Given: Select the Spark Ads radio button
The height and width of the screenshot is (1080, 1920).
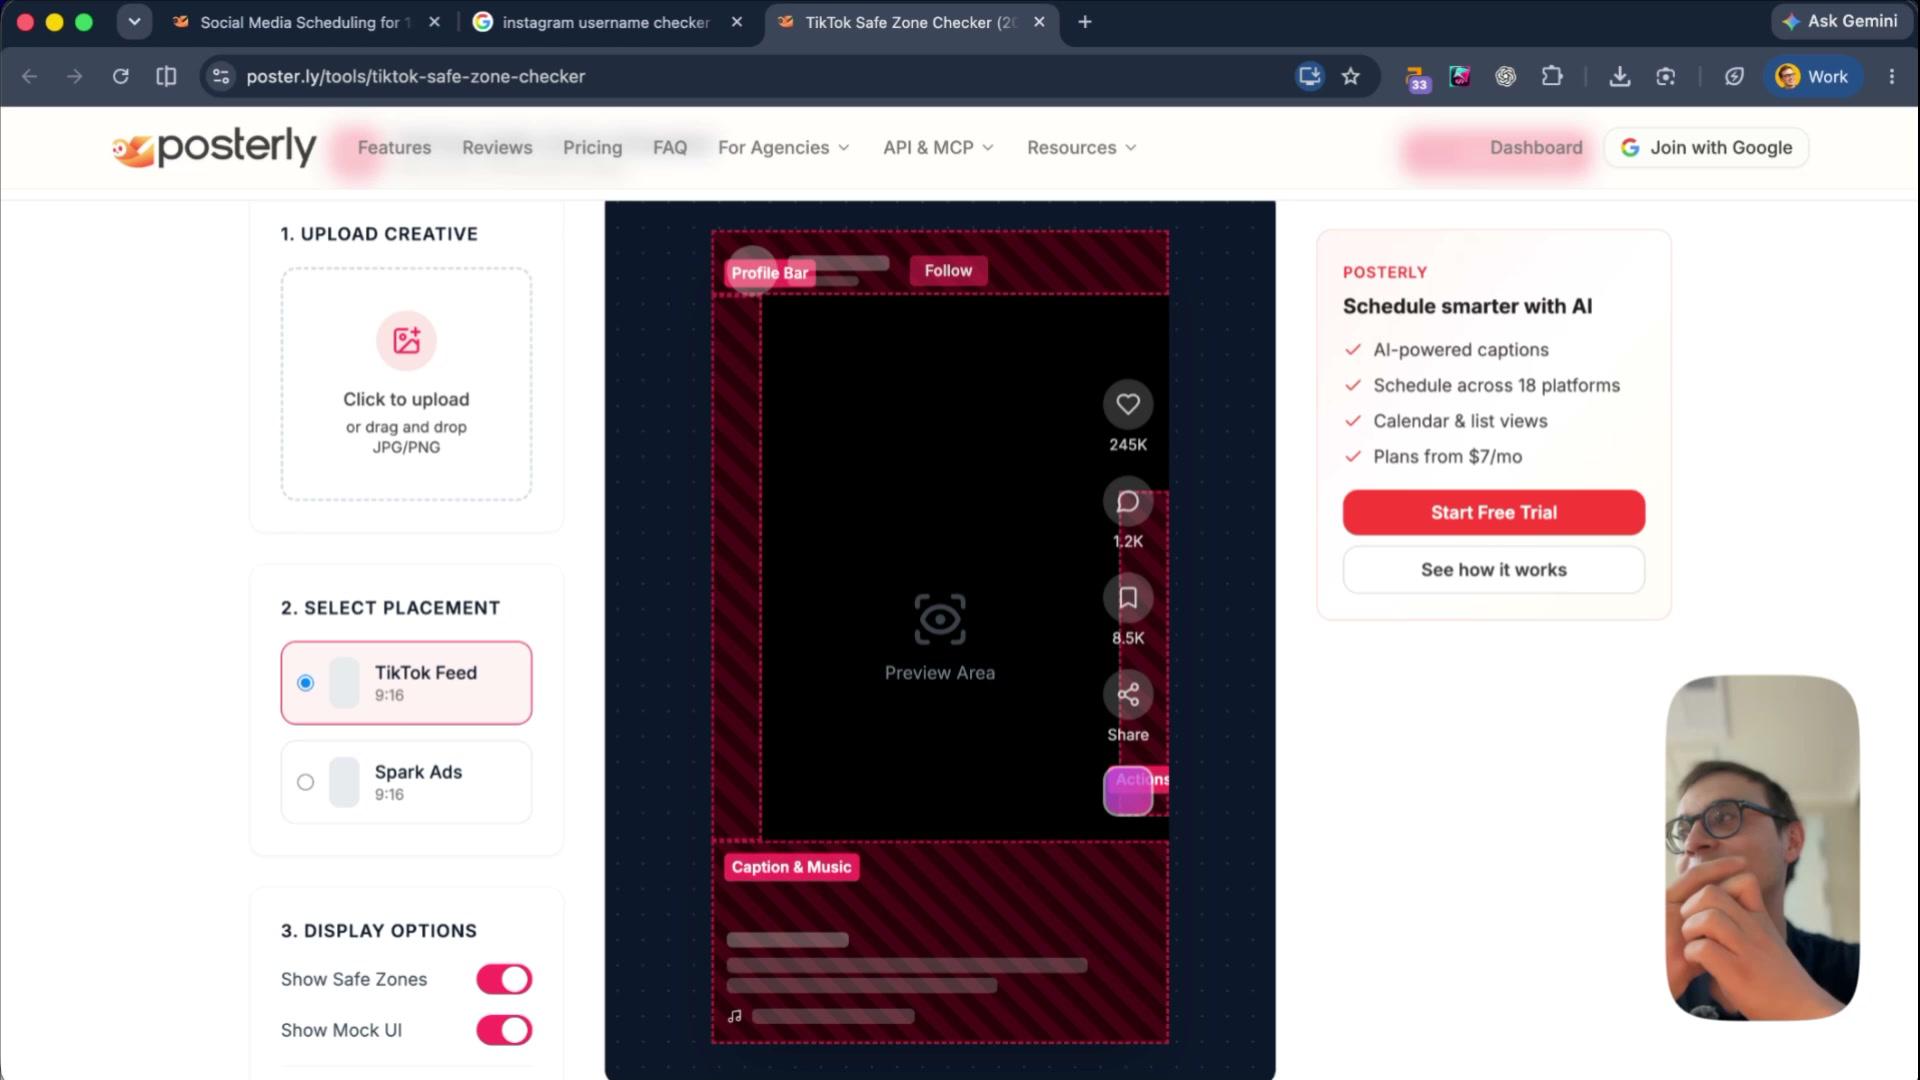Looking at the screenshot, I should pyautogui.click(x=306, y=782).
